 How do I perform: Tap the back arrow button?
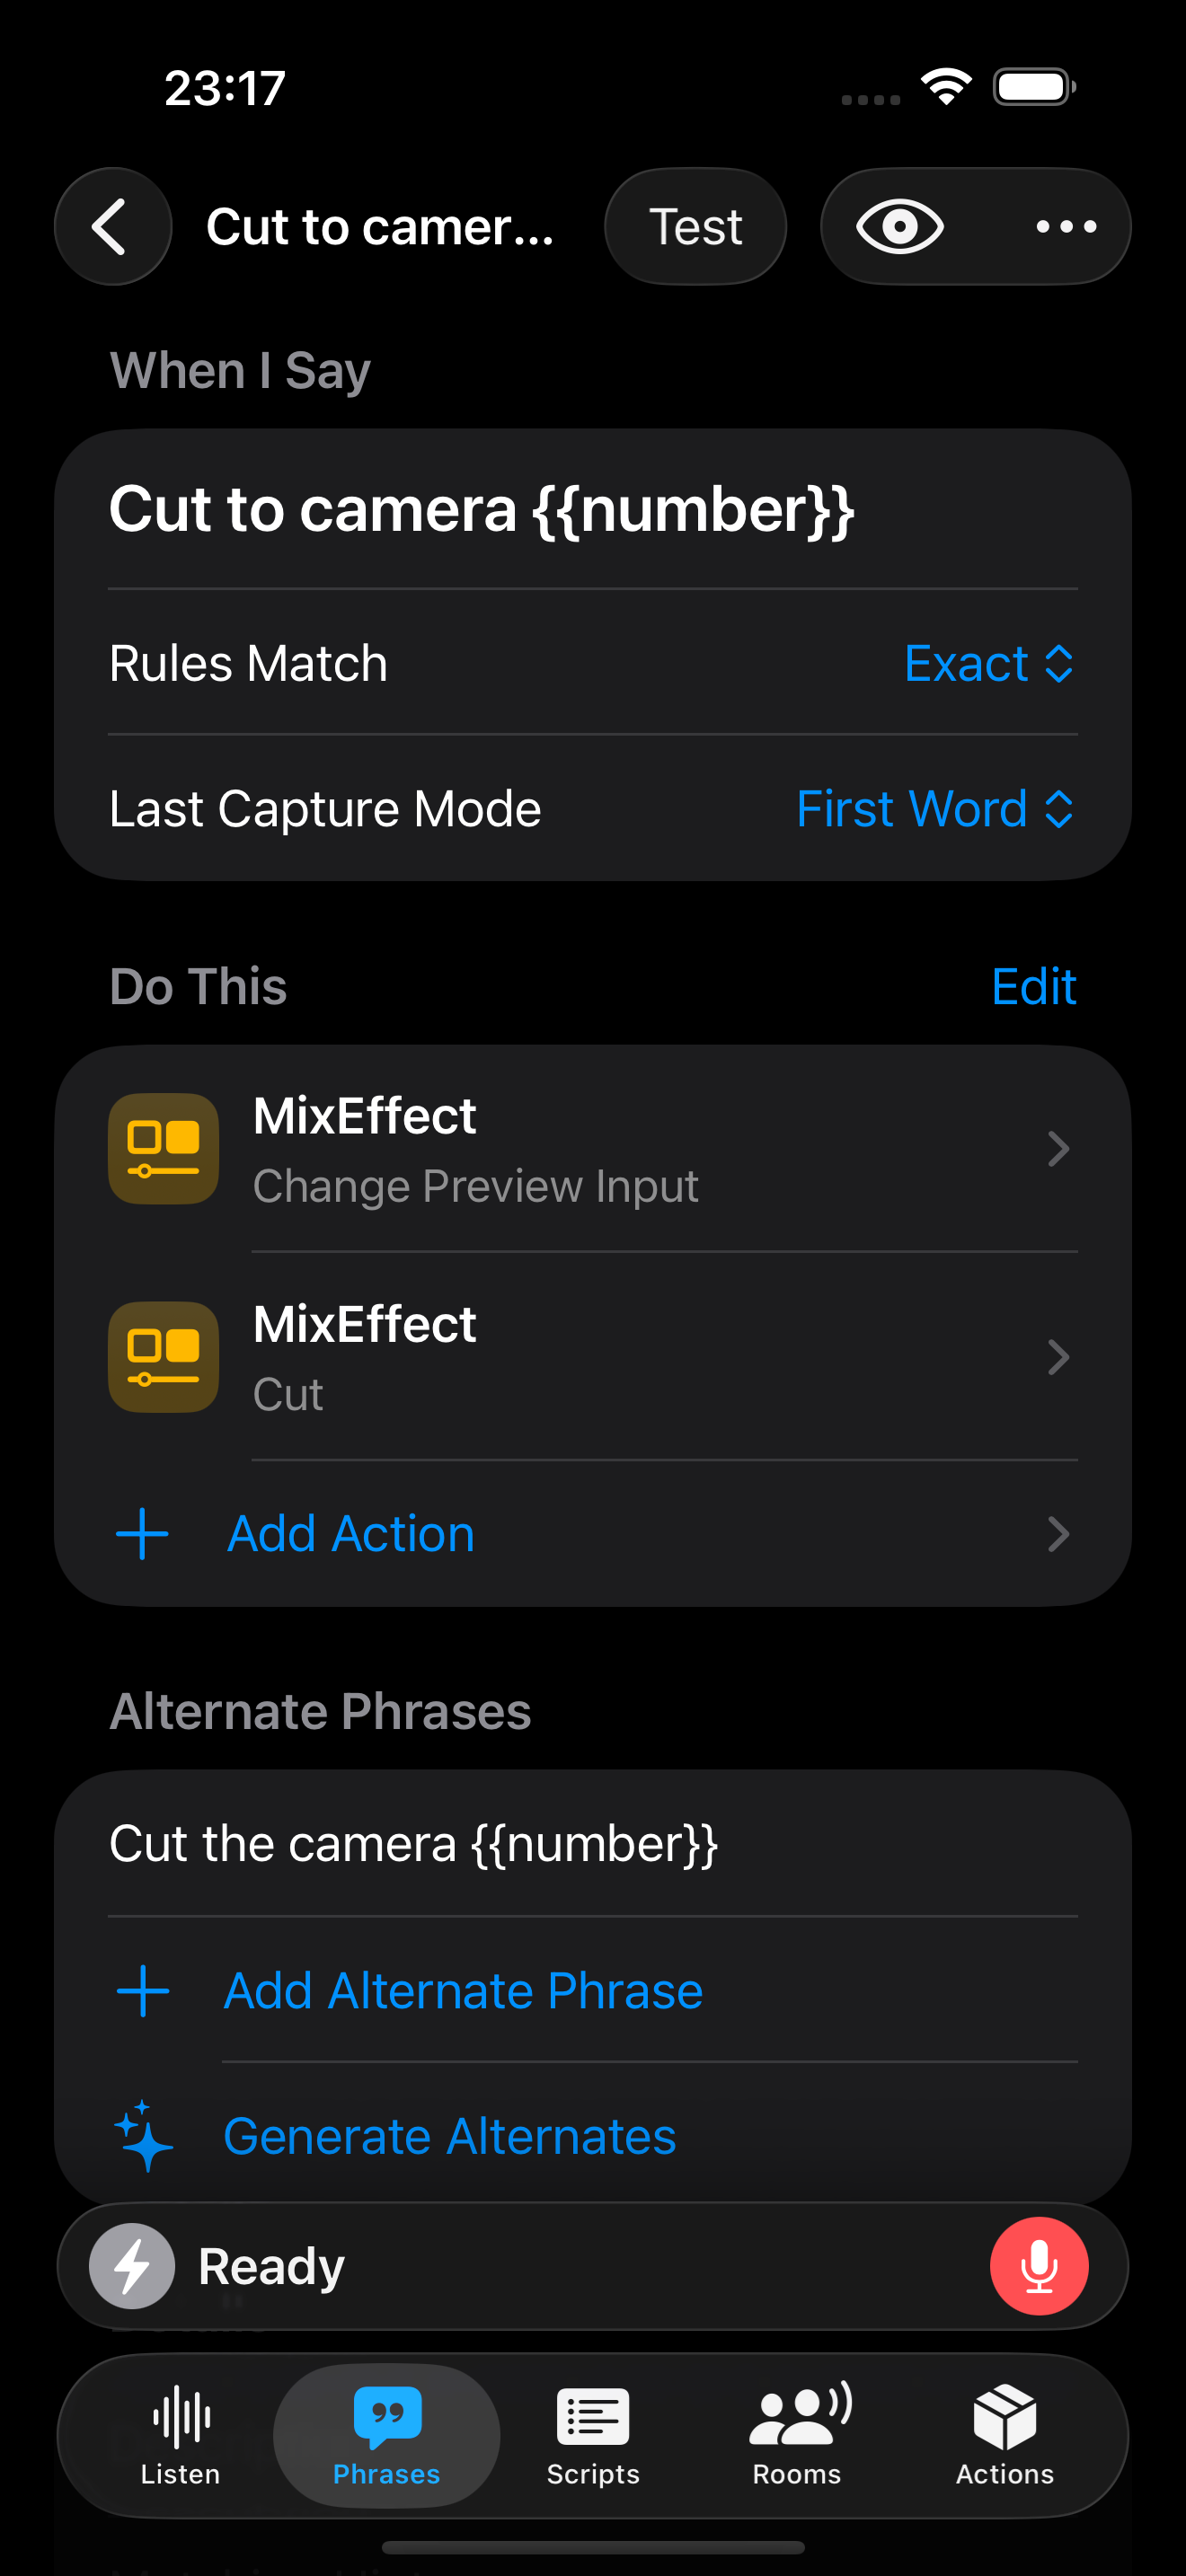112,227
